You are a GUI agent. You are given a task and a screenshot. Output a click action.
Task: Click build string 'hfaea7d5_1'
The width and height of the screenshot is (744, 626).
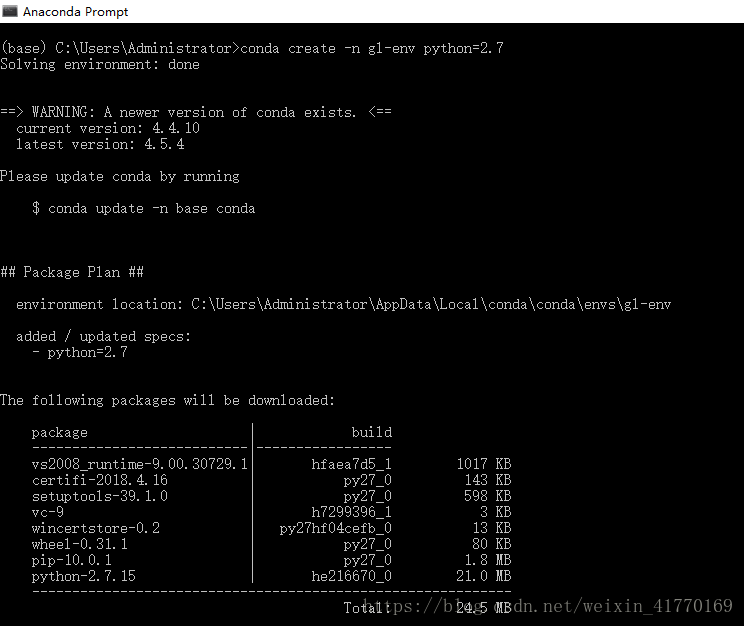tap(352, 464)
